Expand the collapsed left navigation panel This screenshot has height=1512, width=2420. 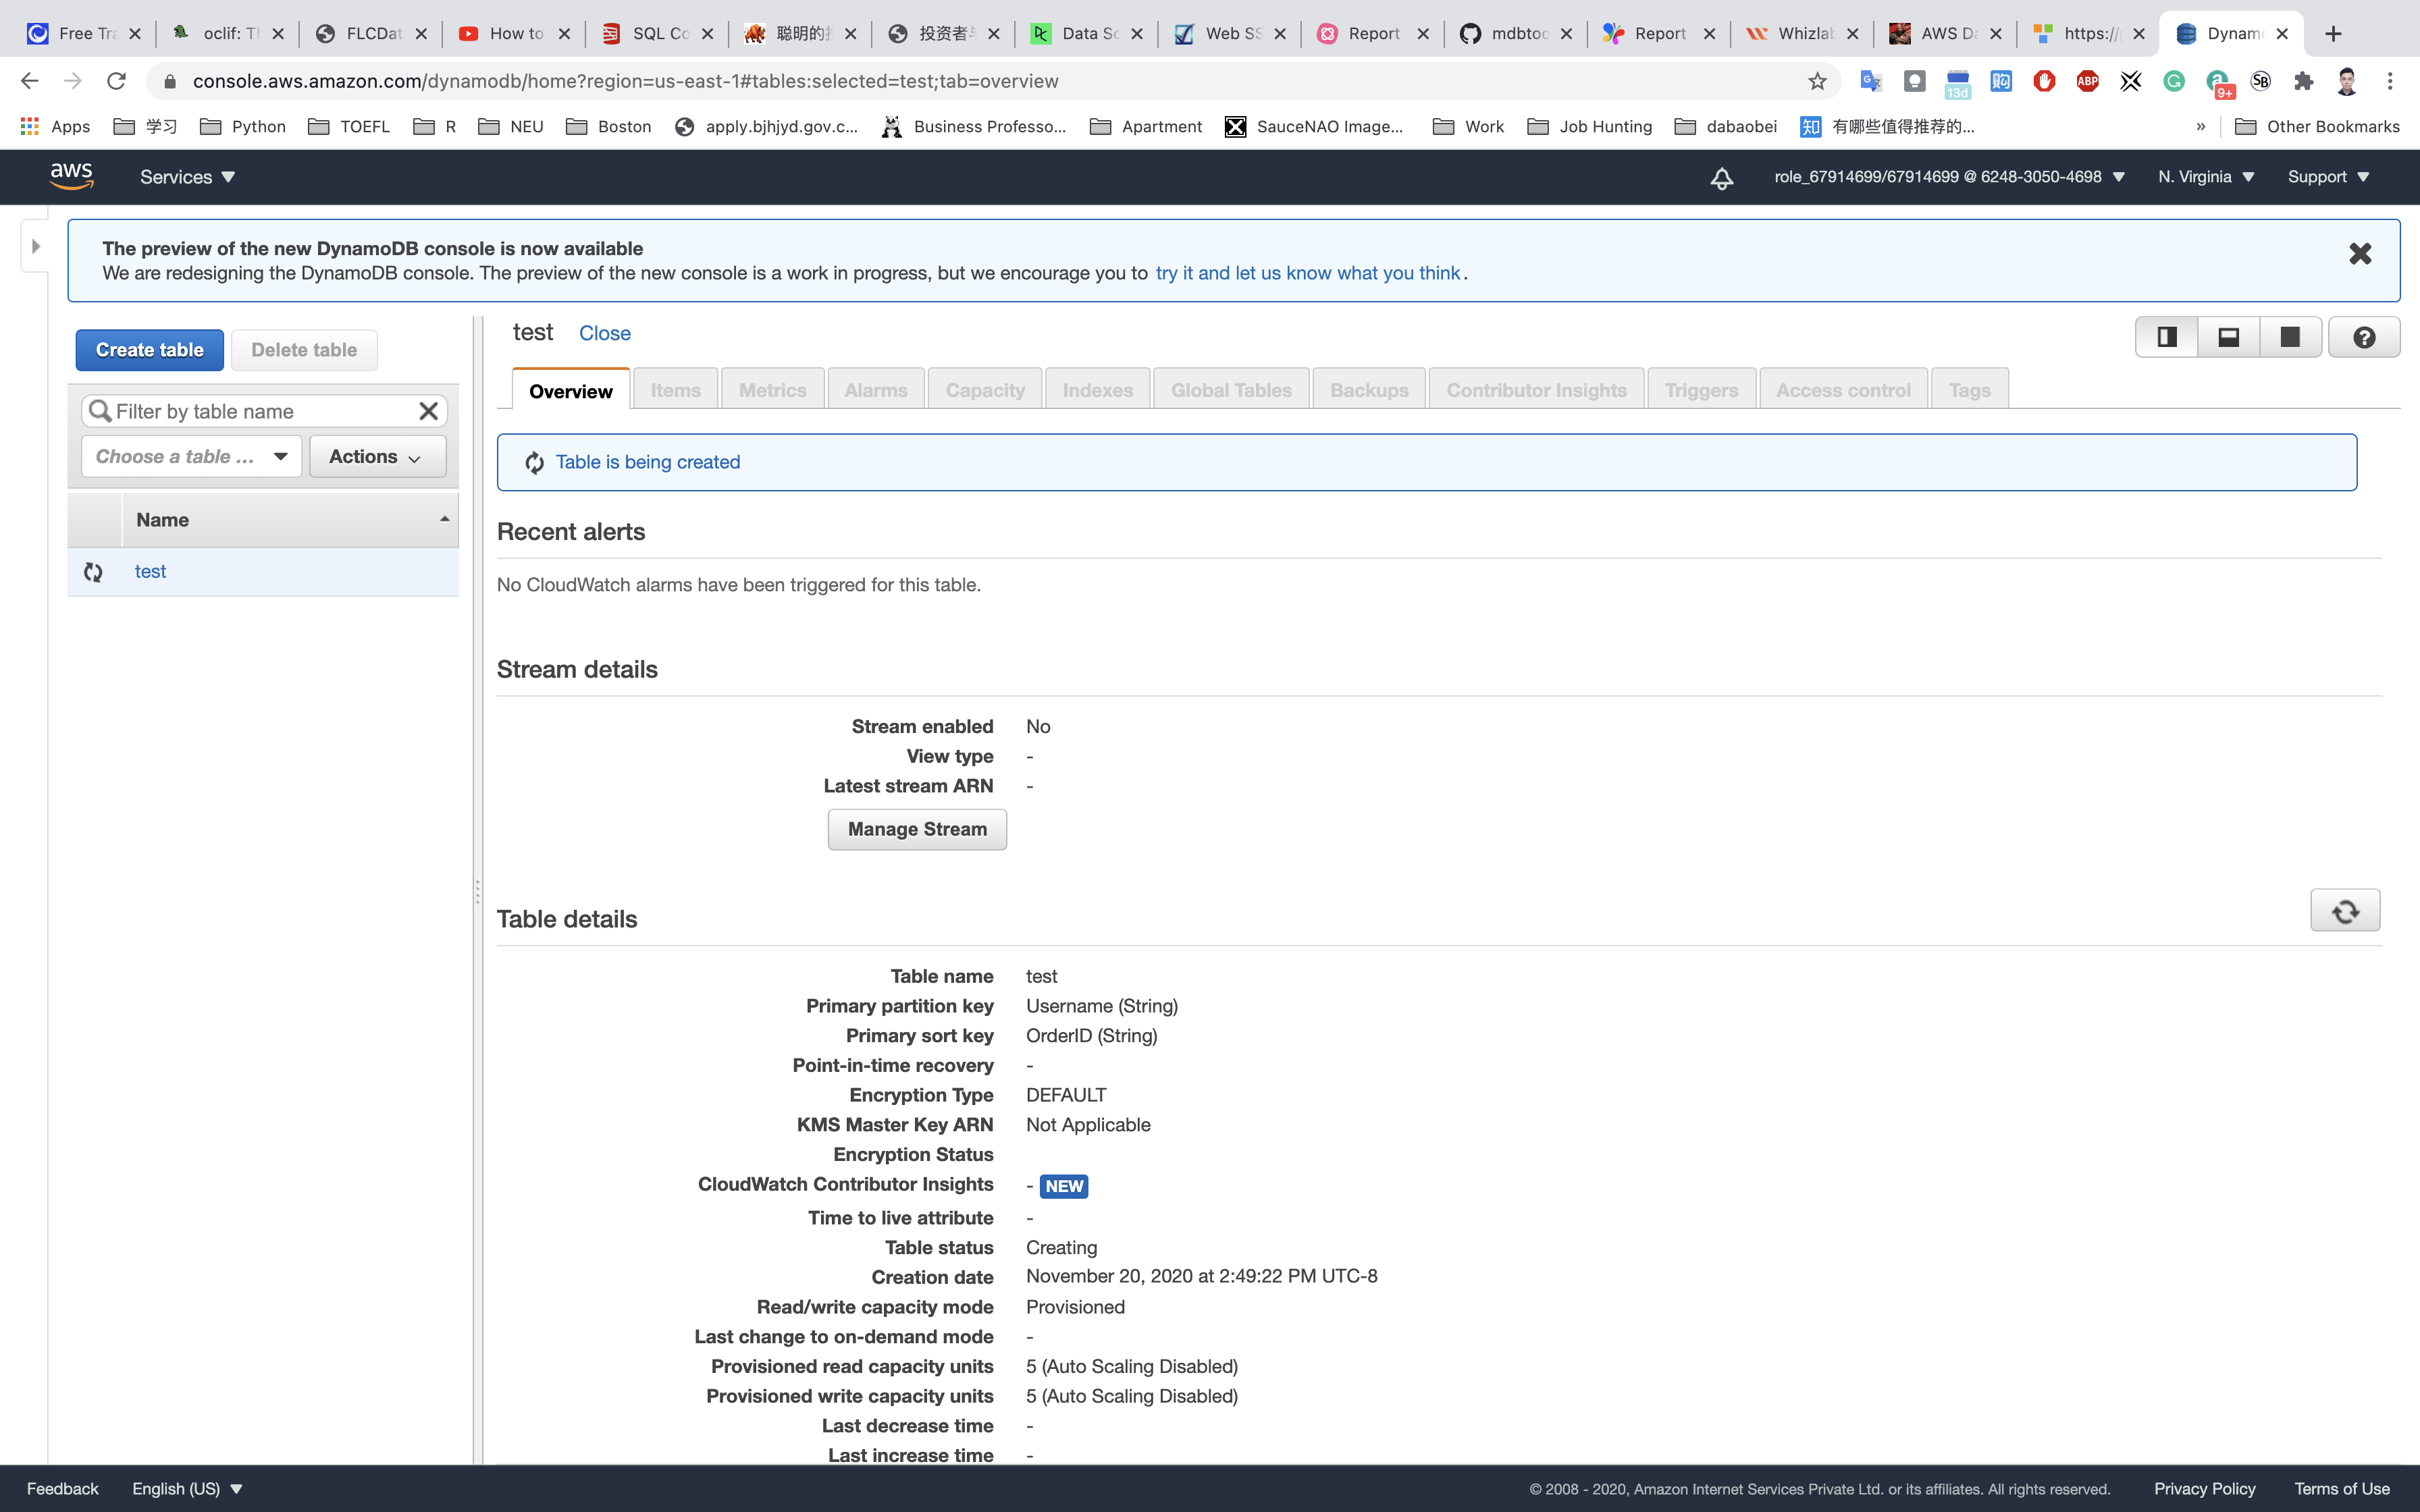coord(35,246)
